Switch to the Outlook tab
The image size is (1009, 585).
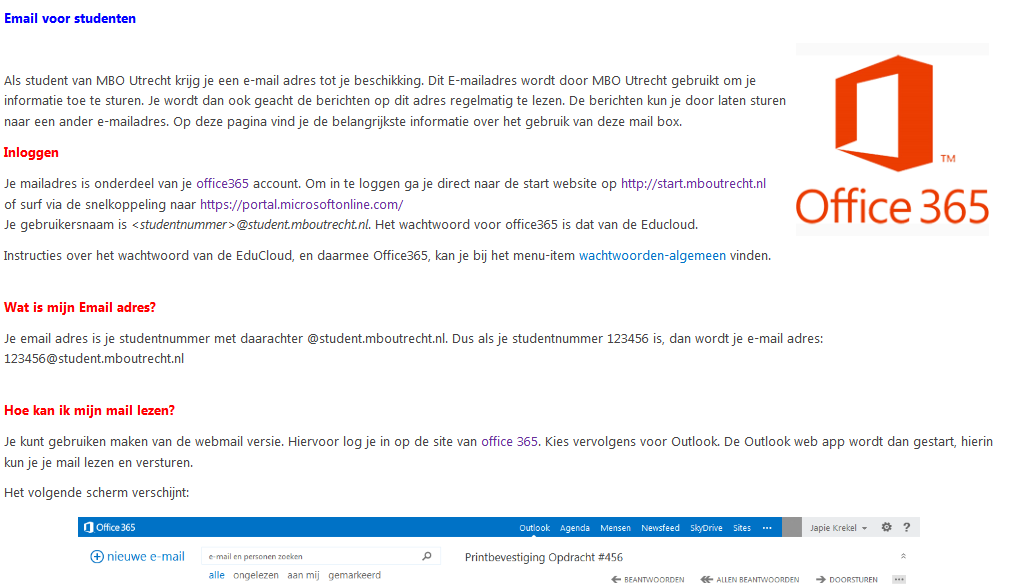coord(535,528)
